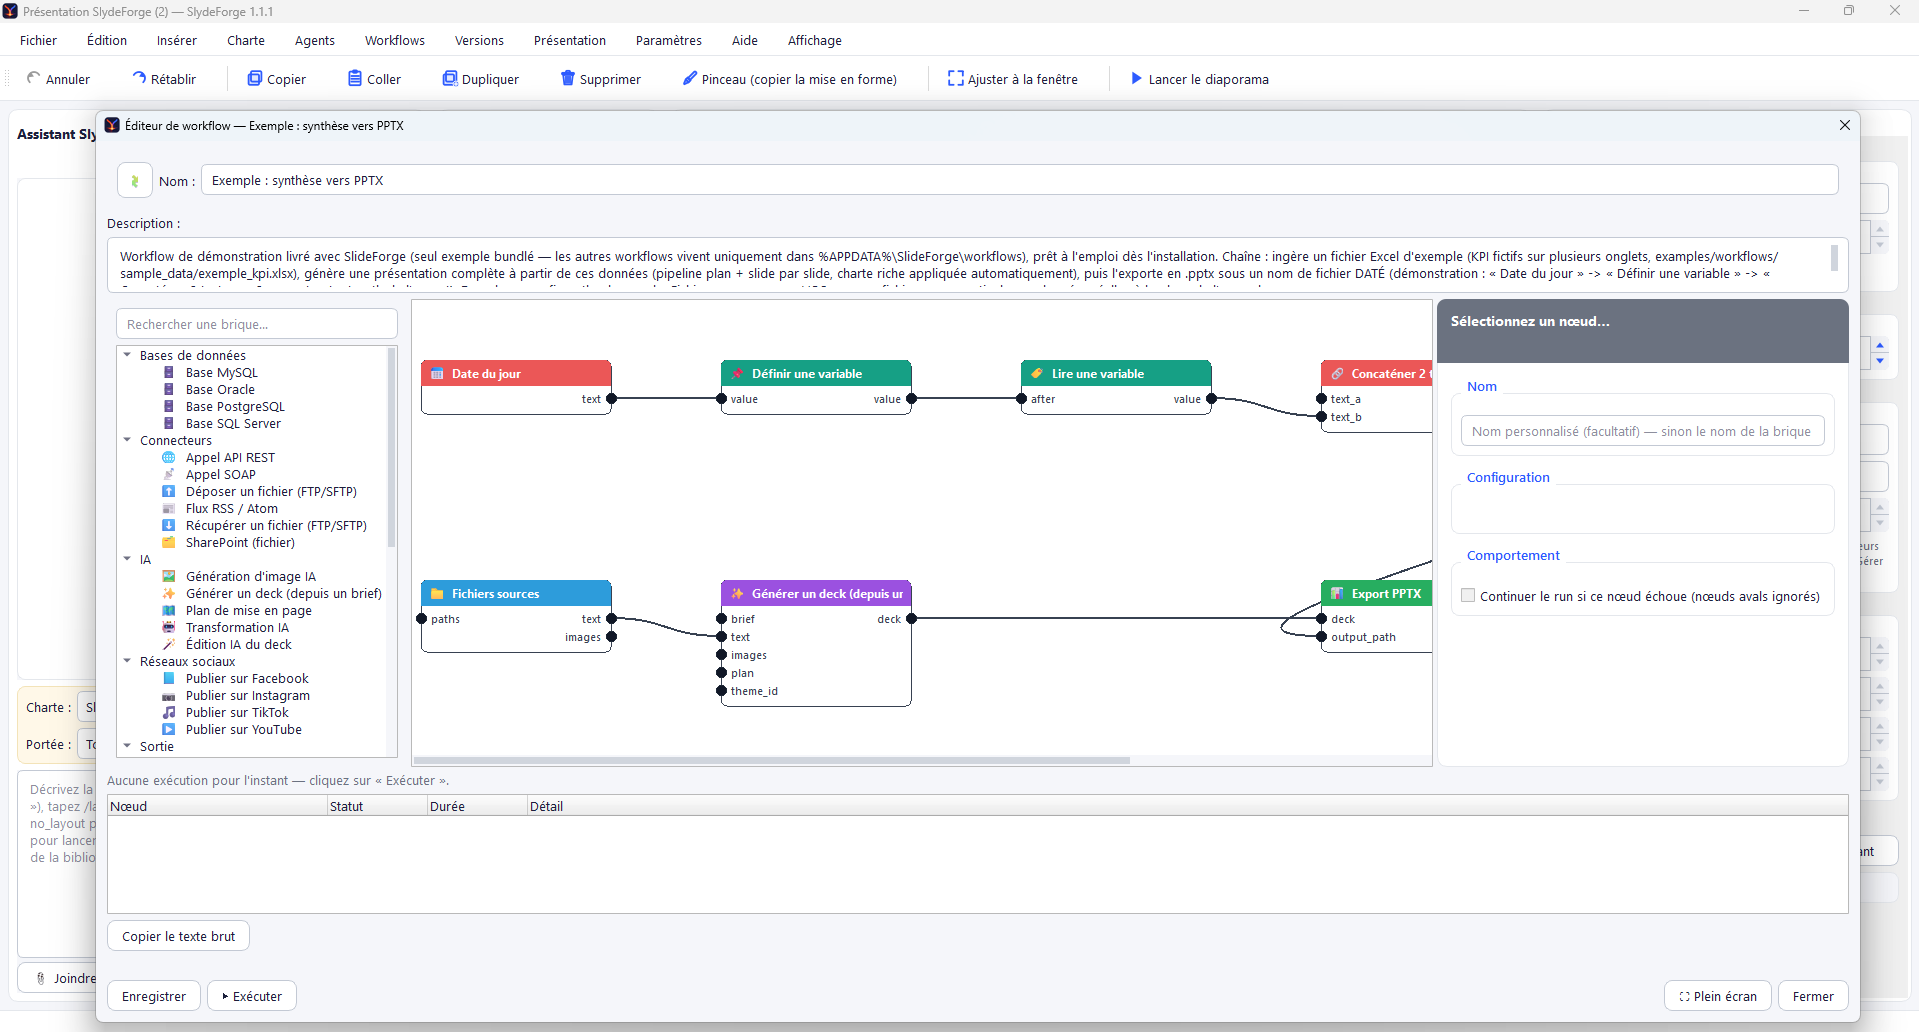Viewport: 1919px width, 1032px height.
Task: Click the brick list vertical scrollbar
Action: (391, 447)
